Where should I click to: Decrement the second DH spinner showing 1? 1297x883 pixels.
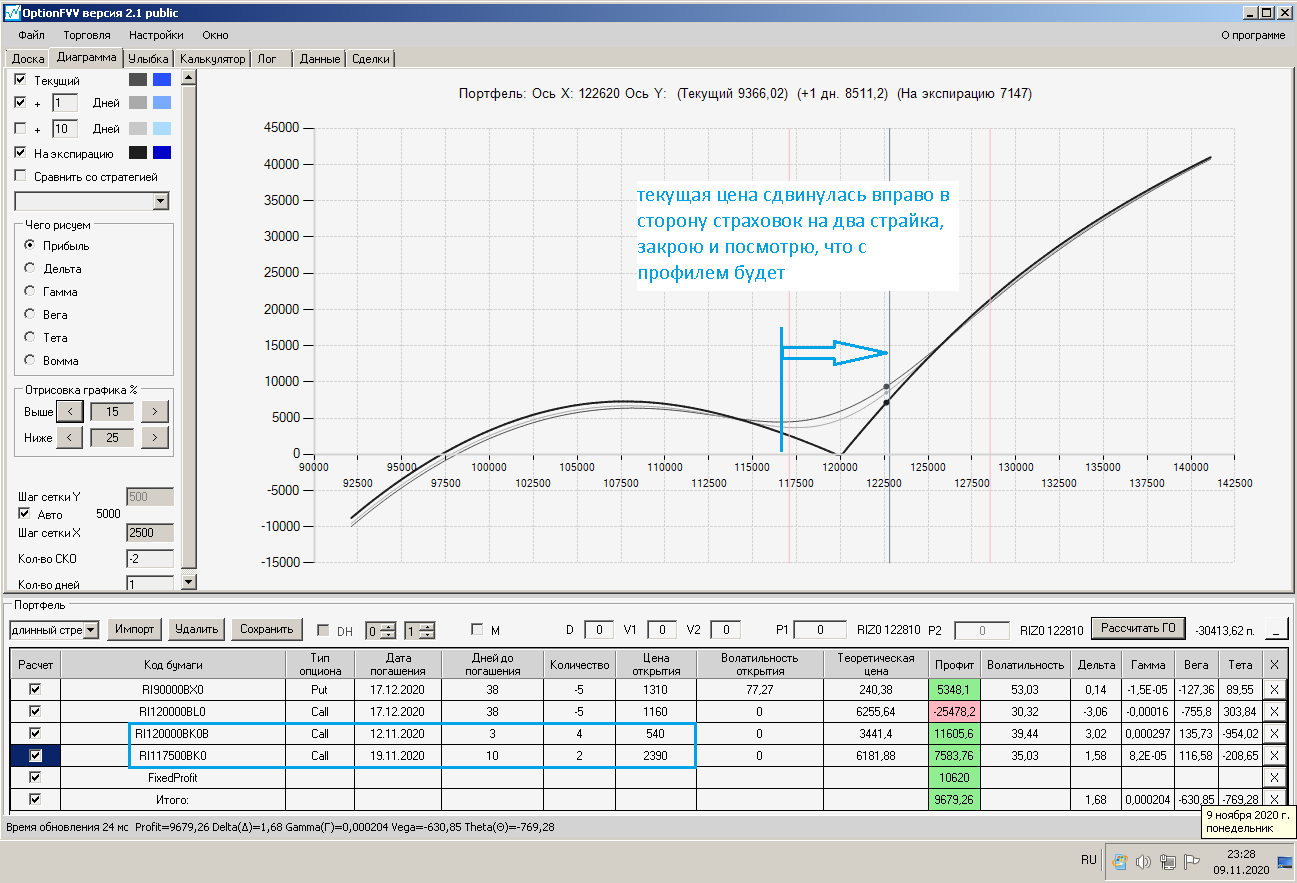428,634
